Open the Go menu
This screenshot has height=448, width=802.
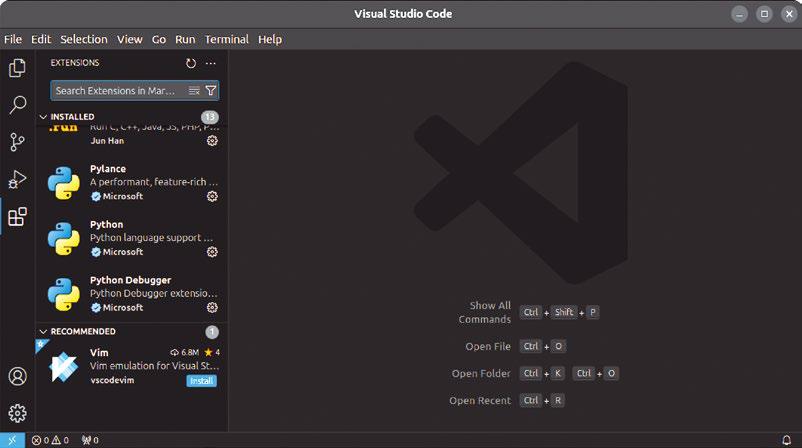click(x=159, y=39)
